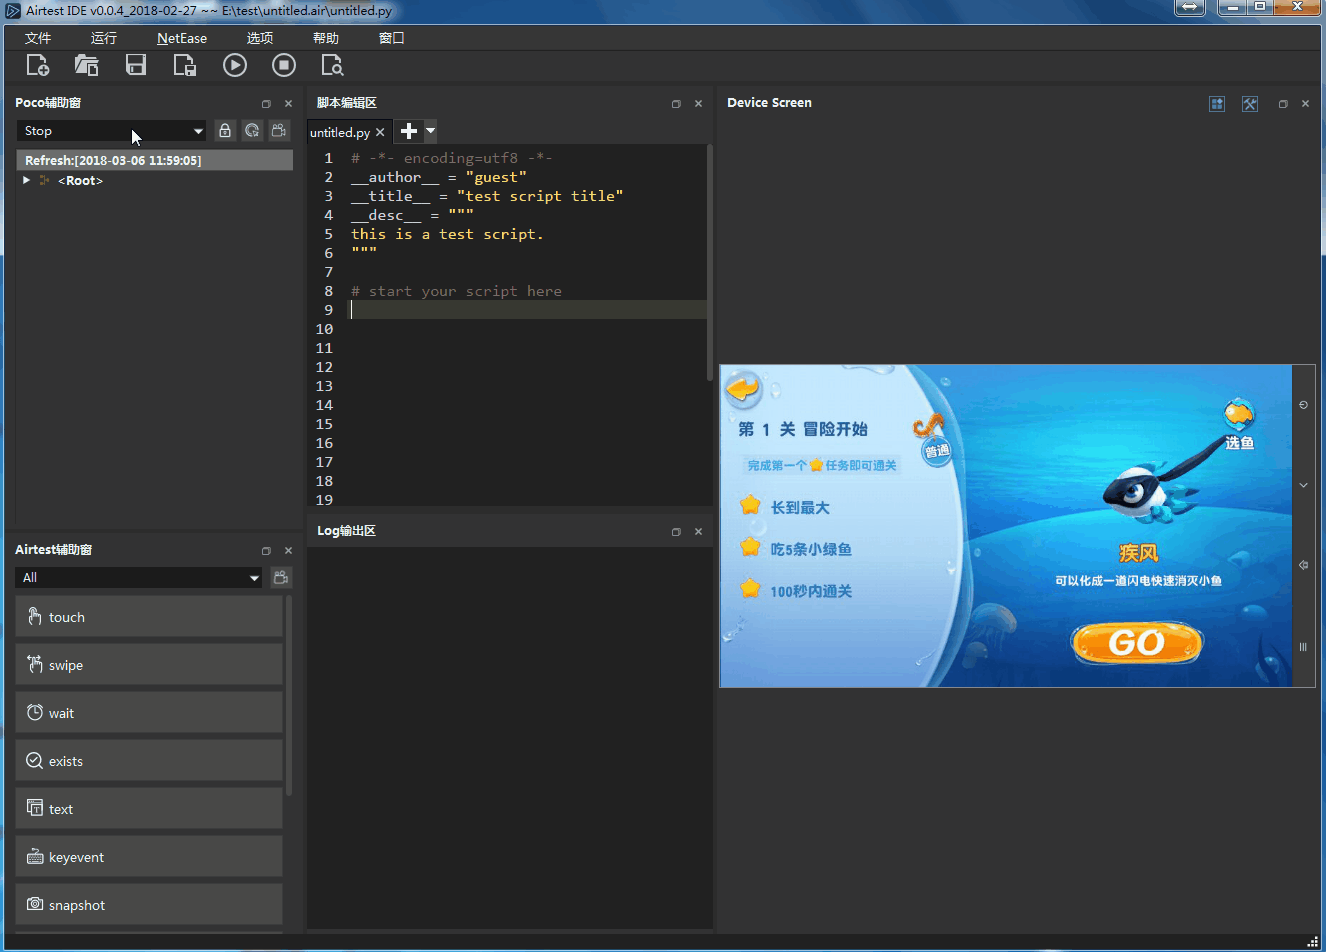Expand the <Root> tree node
1326x952 pixels.
[26, 181]
